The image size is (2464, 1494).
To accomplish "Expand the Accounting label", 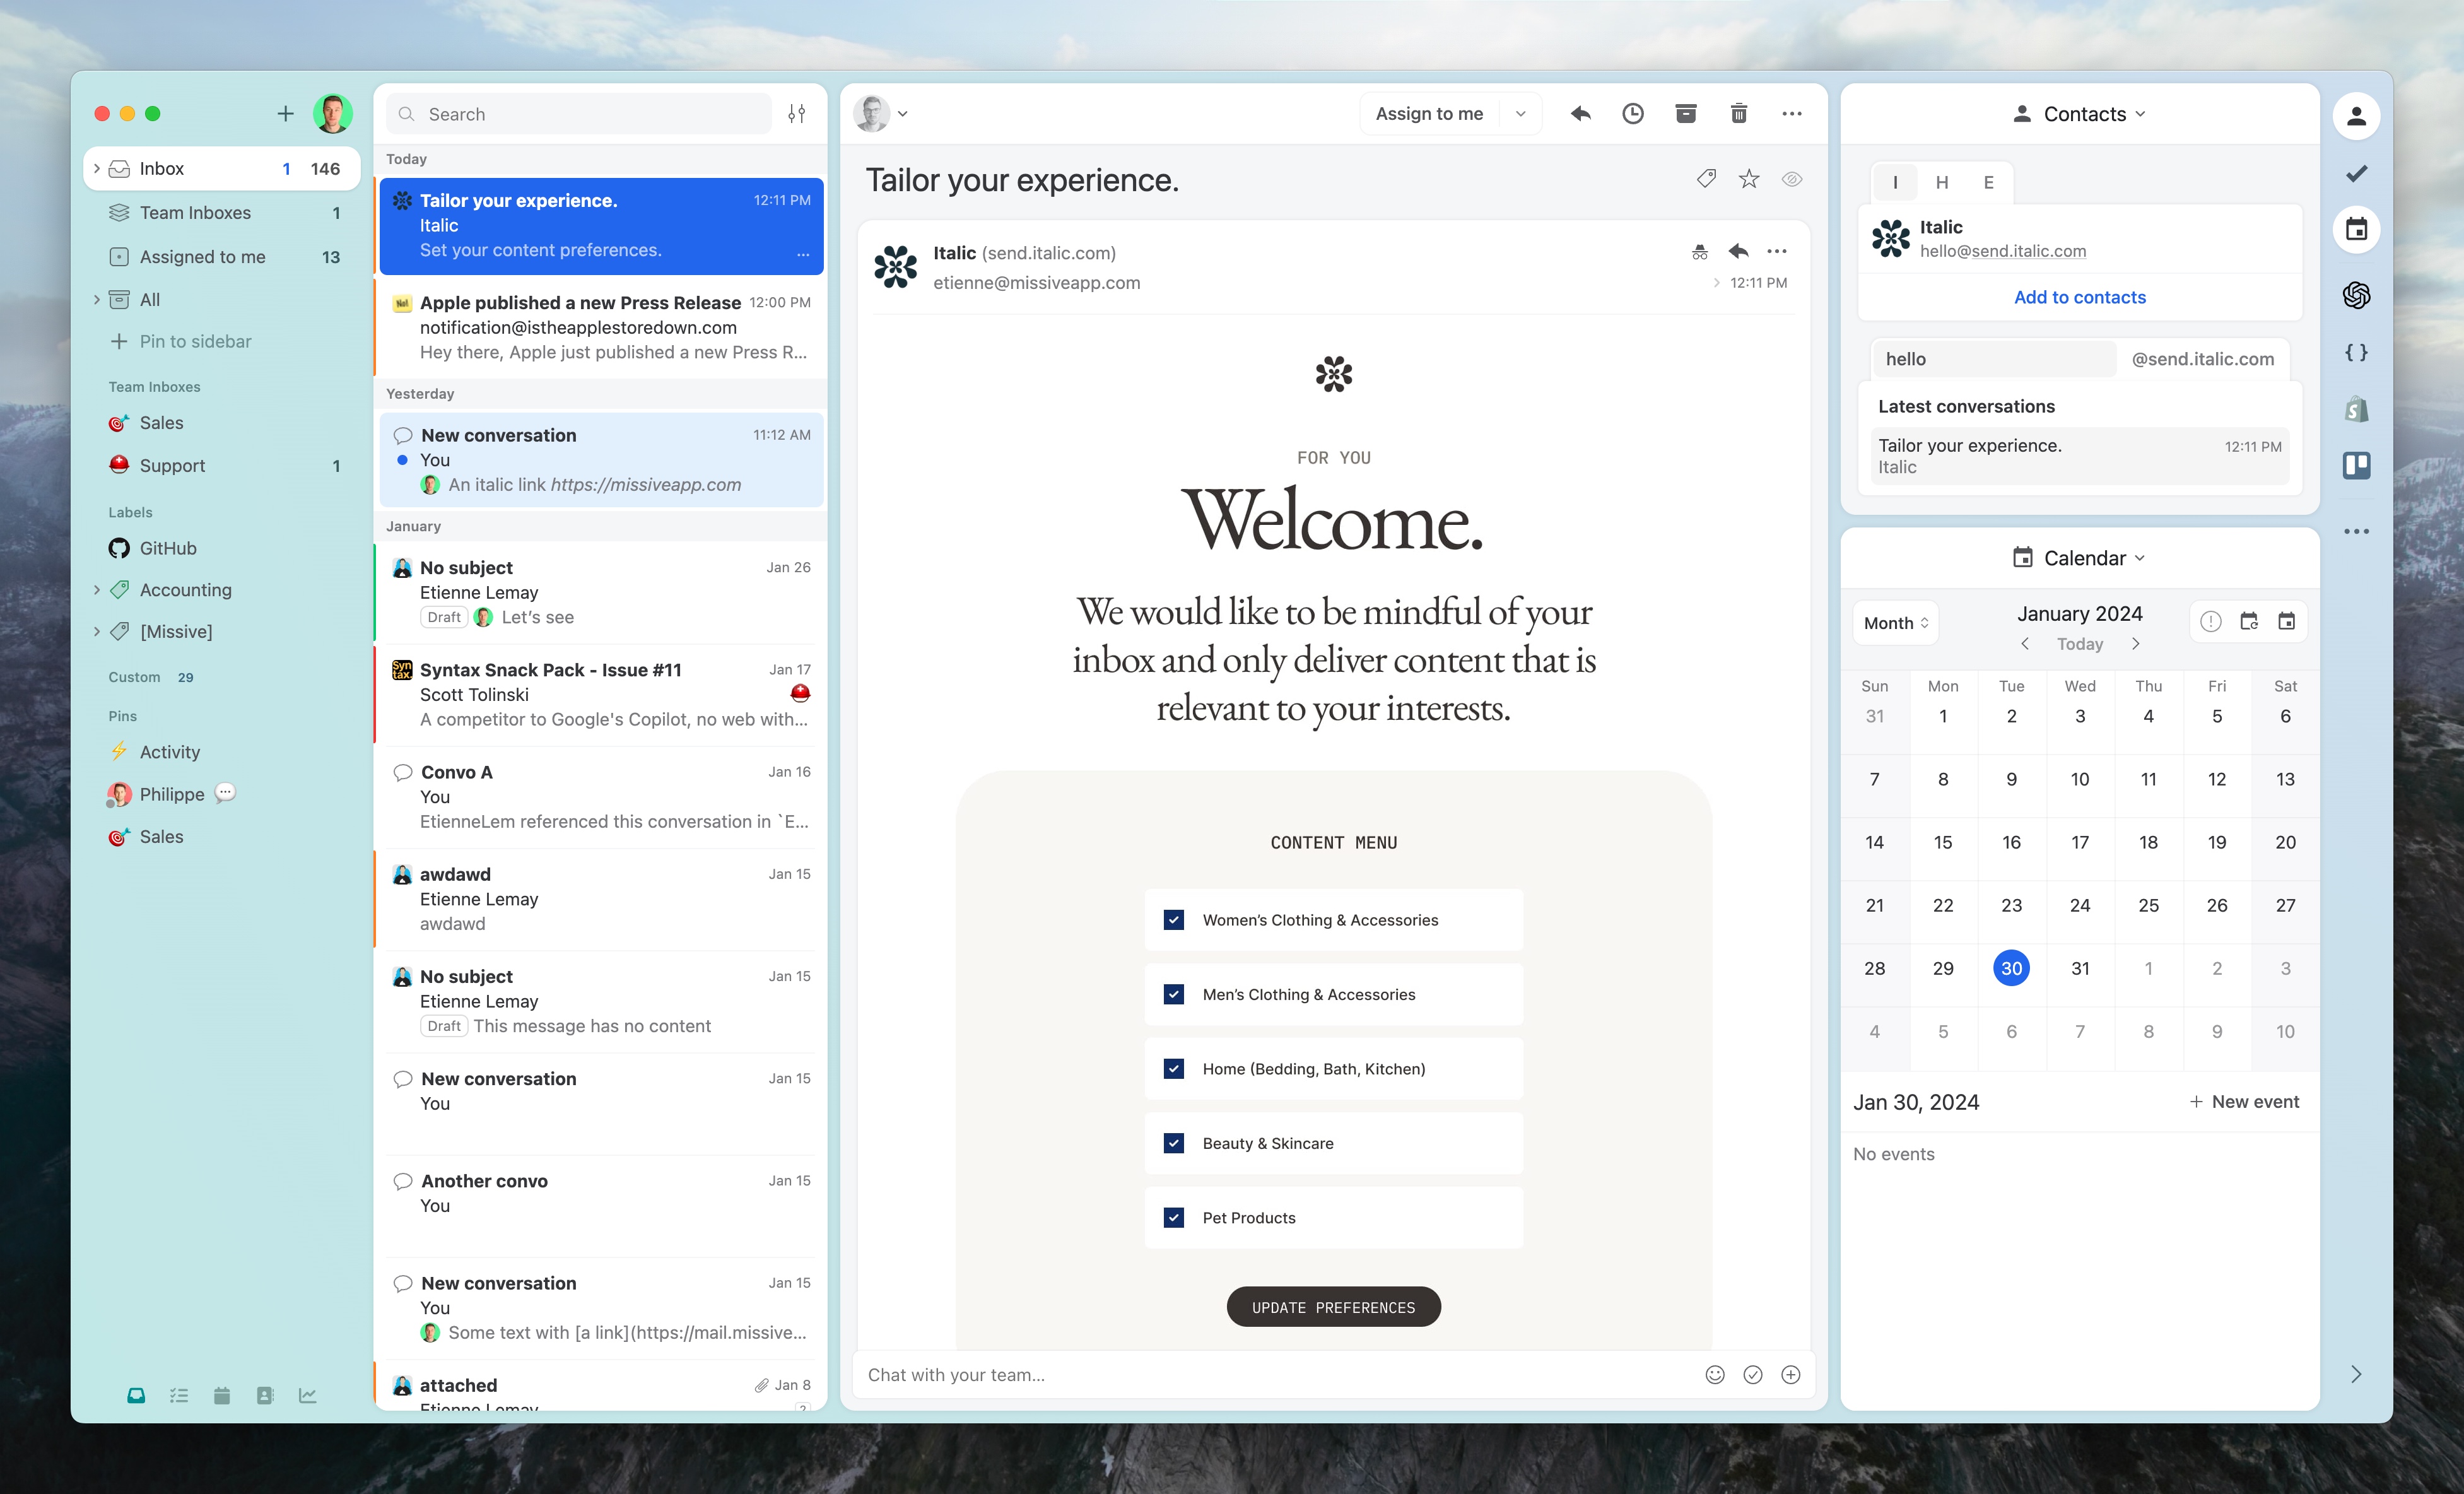I will click(x=96, y=589).
